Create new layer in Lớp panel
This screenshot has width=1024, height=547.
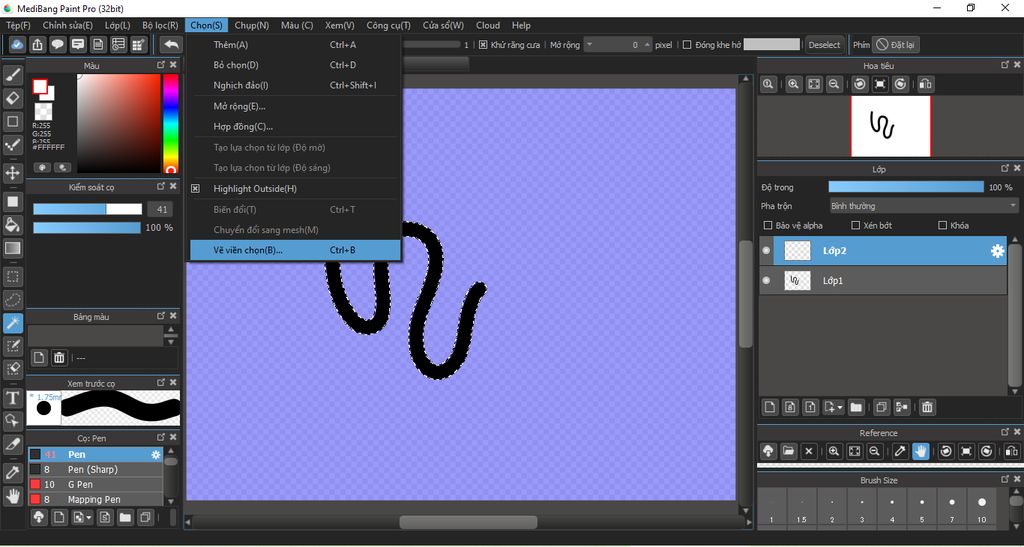pos(770,407)
